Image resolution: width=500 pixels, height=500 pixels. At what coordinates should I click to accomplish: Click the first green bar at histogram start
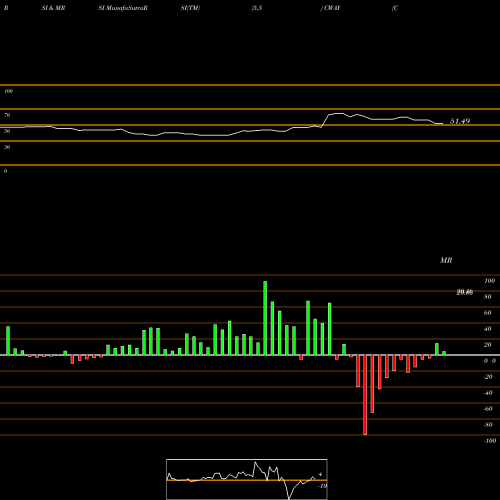coord(8,341)
